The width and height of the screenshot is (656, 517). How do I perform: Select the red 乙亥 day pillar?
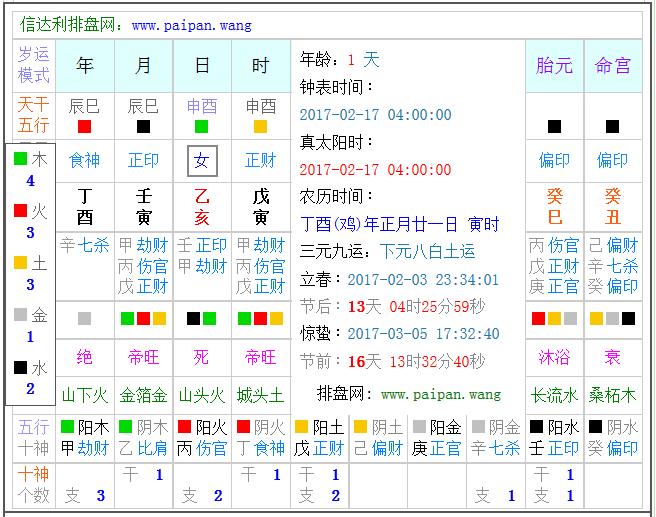click(202, 207)
